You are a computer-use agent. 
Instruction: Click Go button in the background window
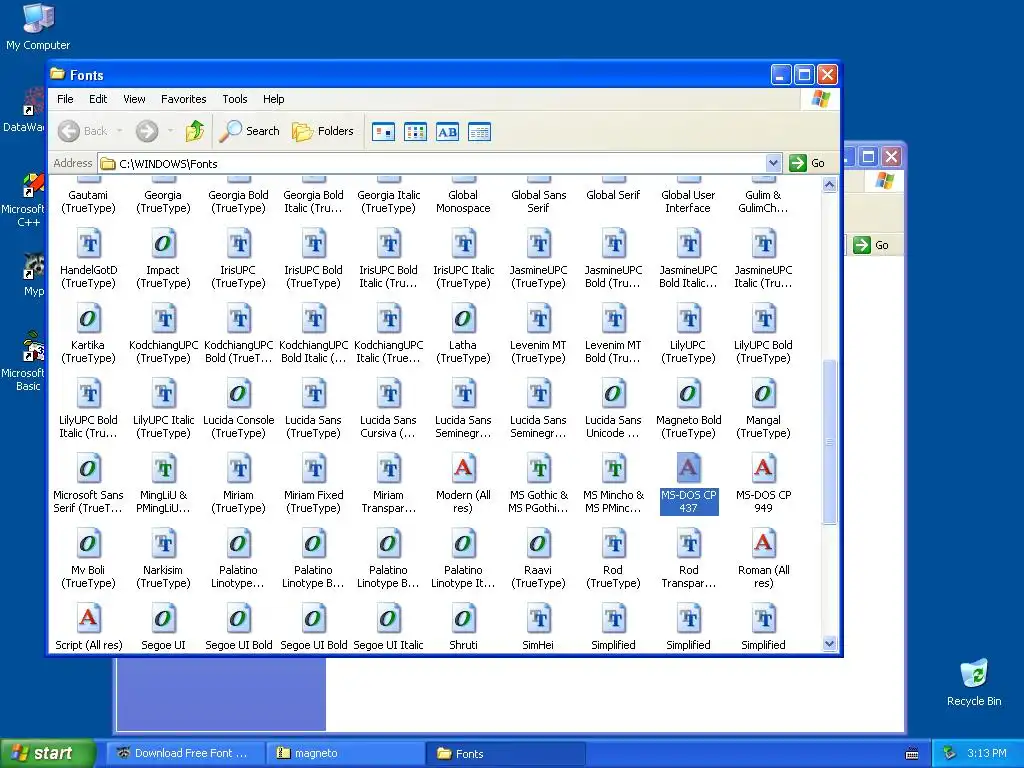[x=871, y=245]
